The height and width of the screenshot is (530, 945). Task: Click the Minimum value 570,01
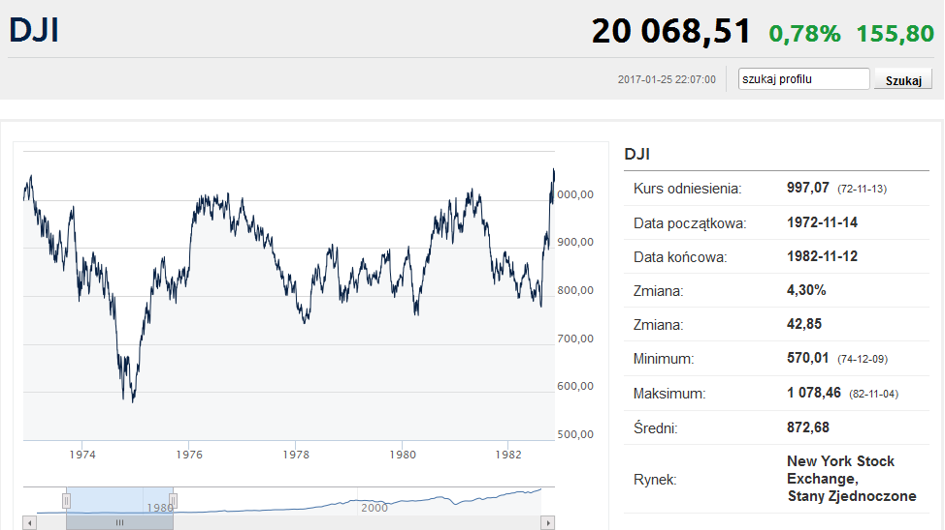click(808, 358)
